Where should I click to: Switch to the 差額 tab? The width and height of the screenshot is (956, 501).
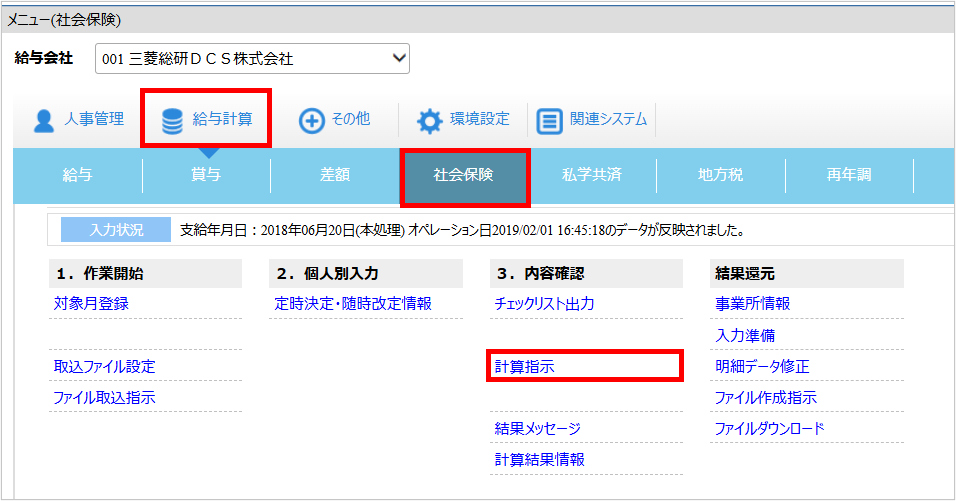point(335,175)
